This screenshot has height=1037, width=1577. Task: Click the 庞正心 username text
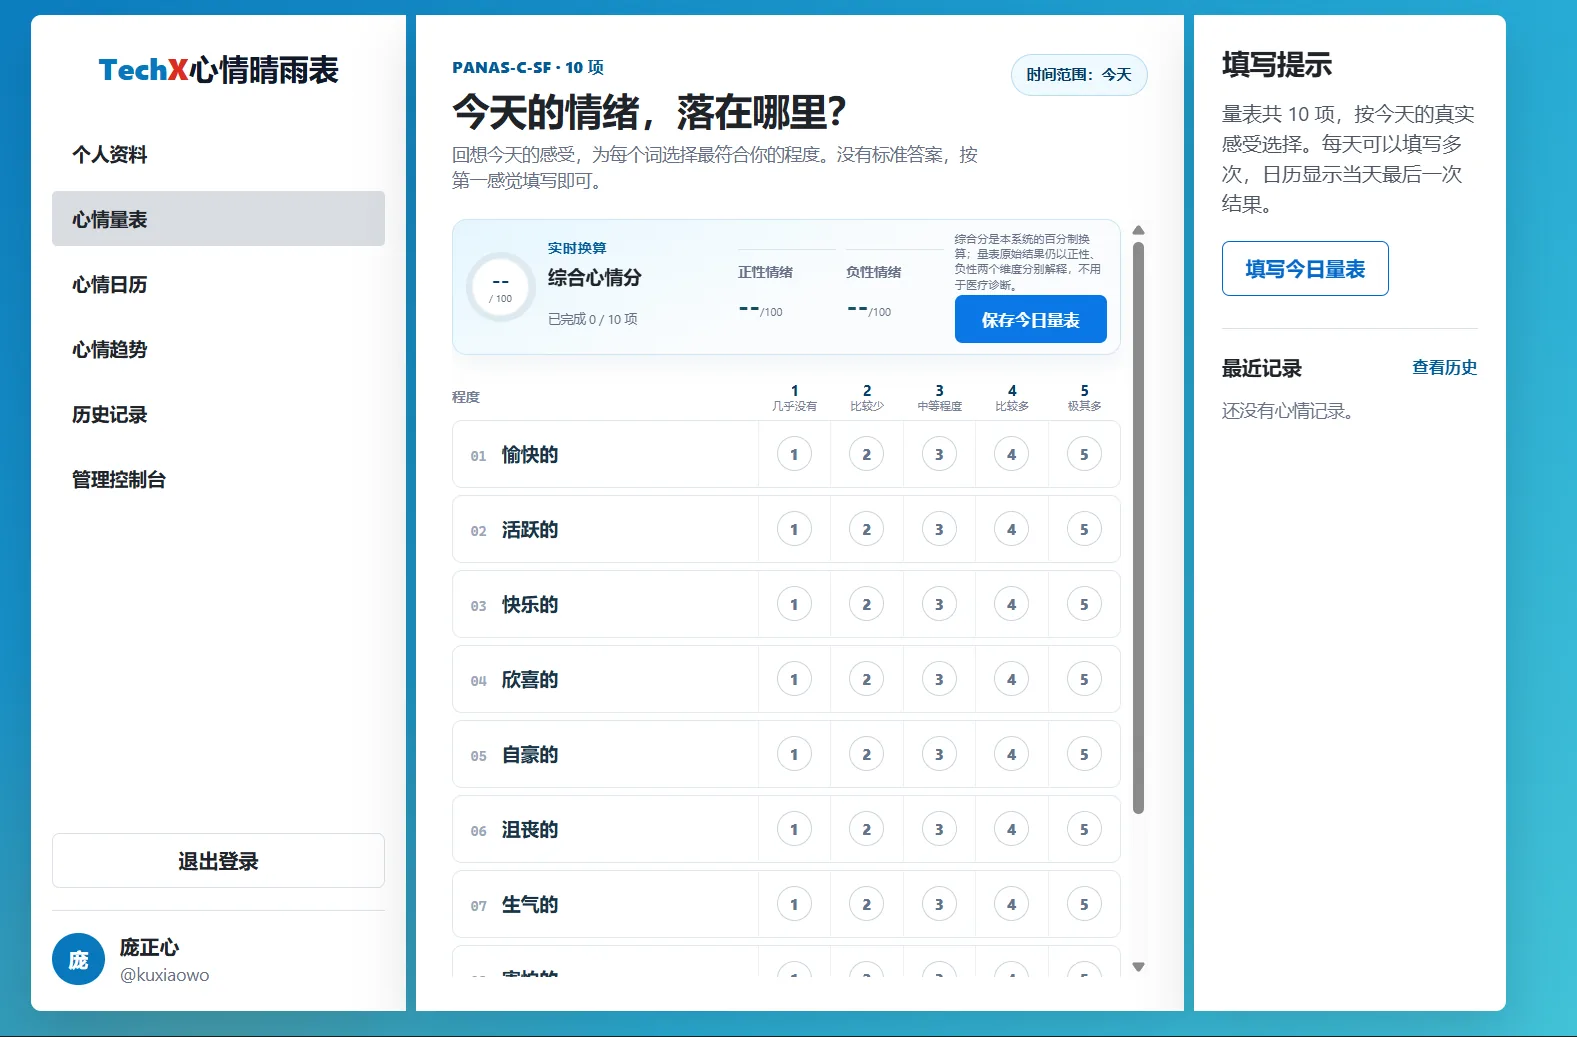pos(149,946)
